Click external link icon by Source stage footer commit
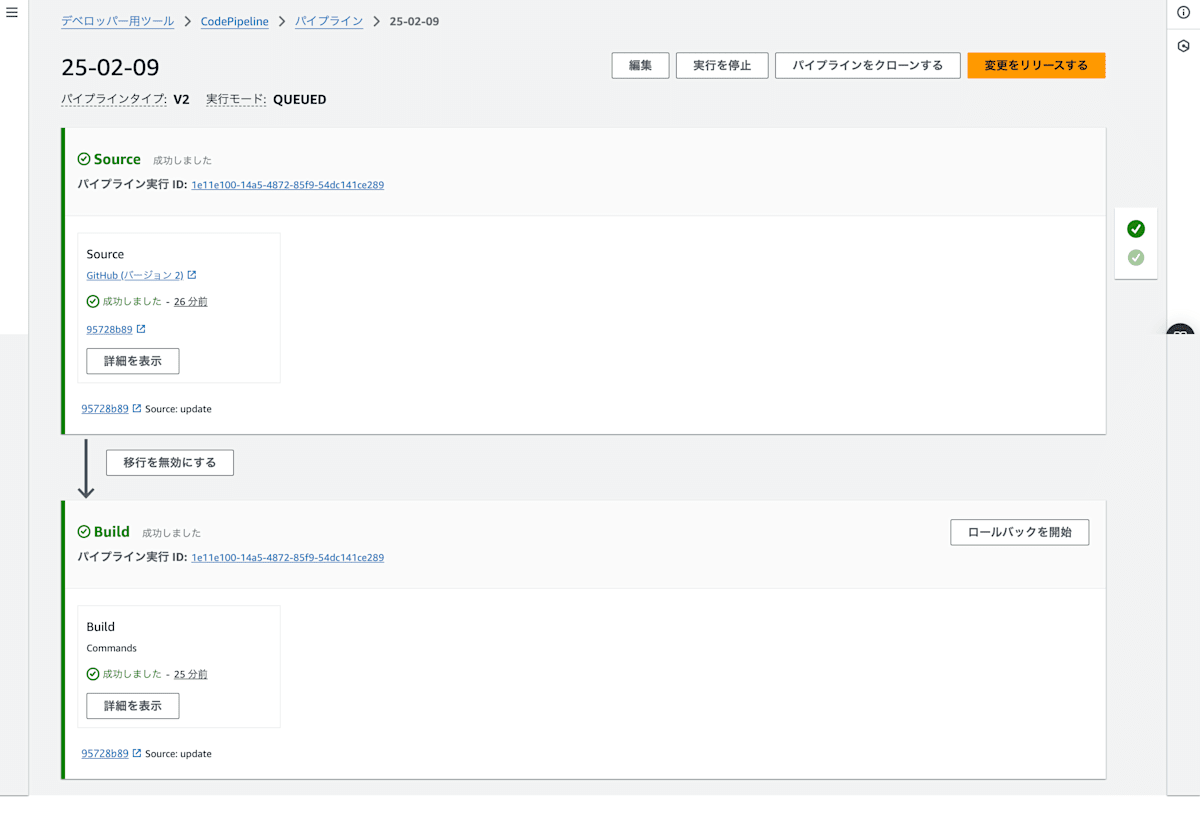 pyautogui.click(x=137, y=408)
